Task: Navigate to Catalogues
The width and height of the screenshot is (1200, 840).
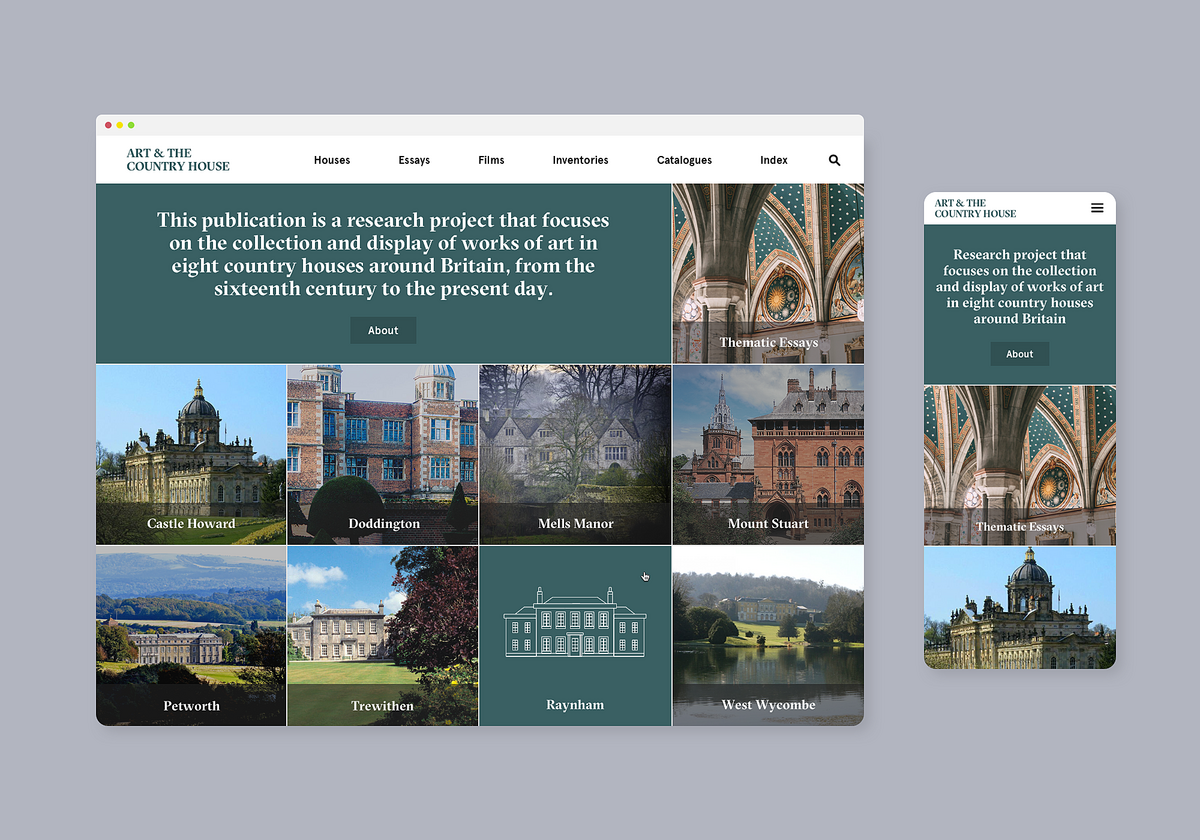Action: [684, 160]
